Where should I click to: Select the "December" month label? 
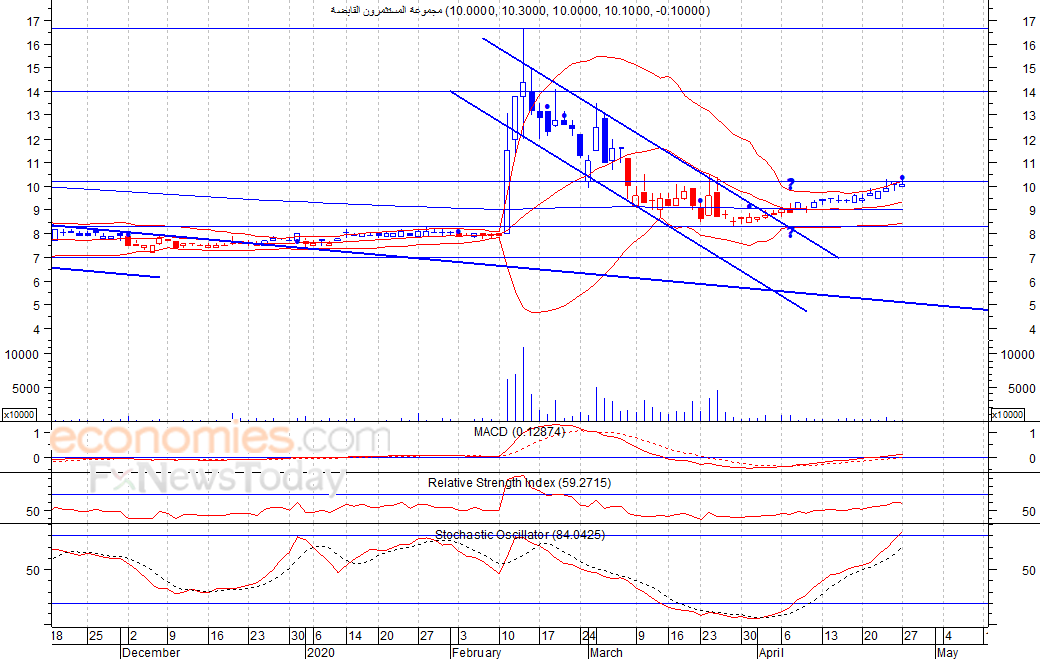point(151,652)
